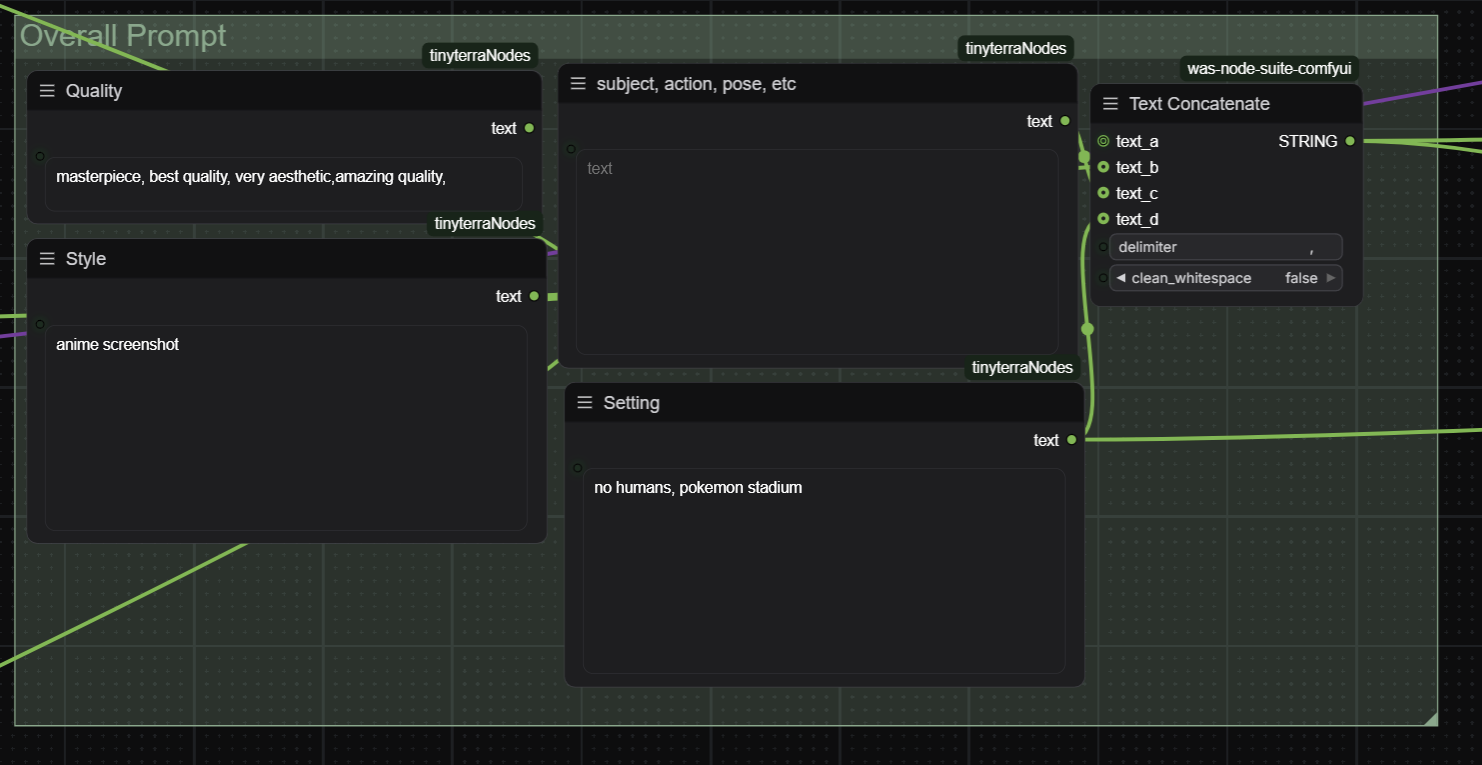This screenshot has height=765, width=1482.
Task: Click the Style node text output port
Action: (534, 296)
